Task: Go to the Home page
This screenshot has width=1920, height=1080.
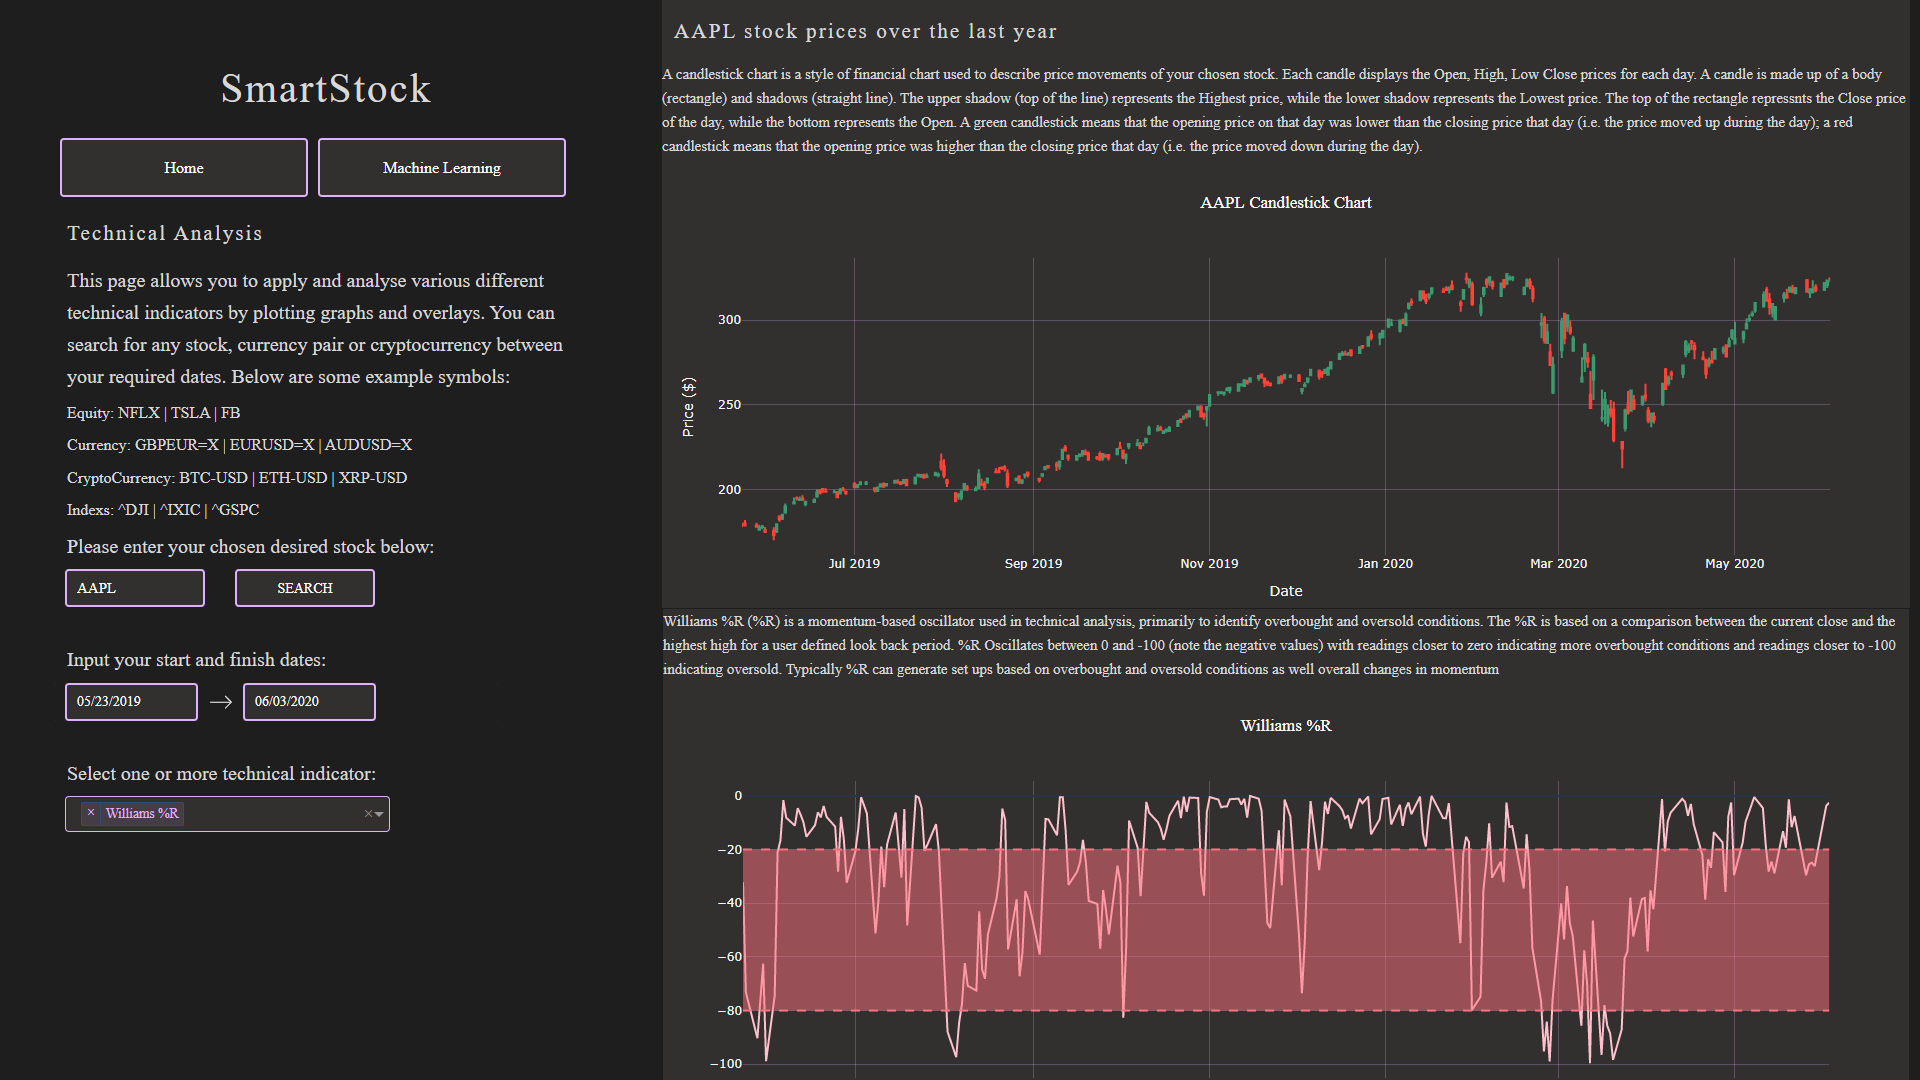Action: 183,167
